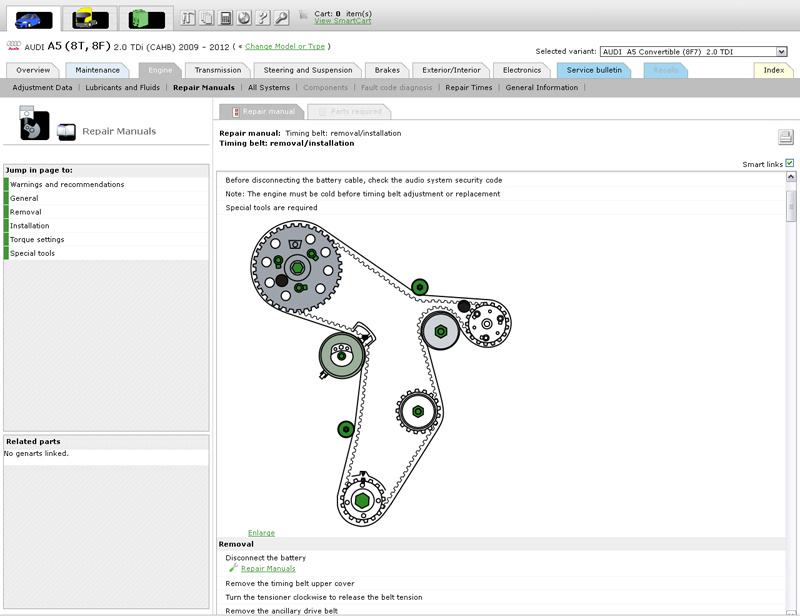
Task: Toggle the Smart links checkbox
Action: point(789,163)
